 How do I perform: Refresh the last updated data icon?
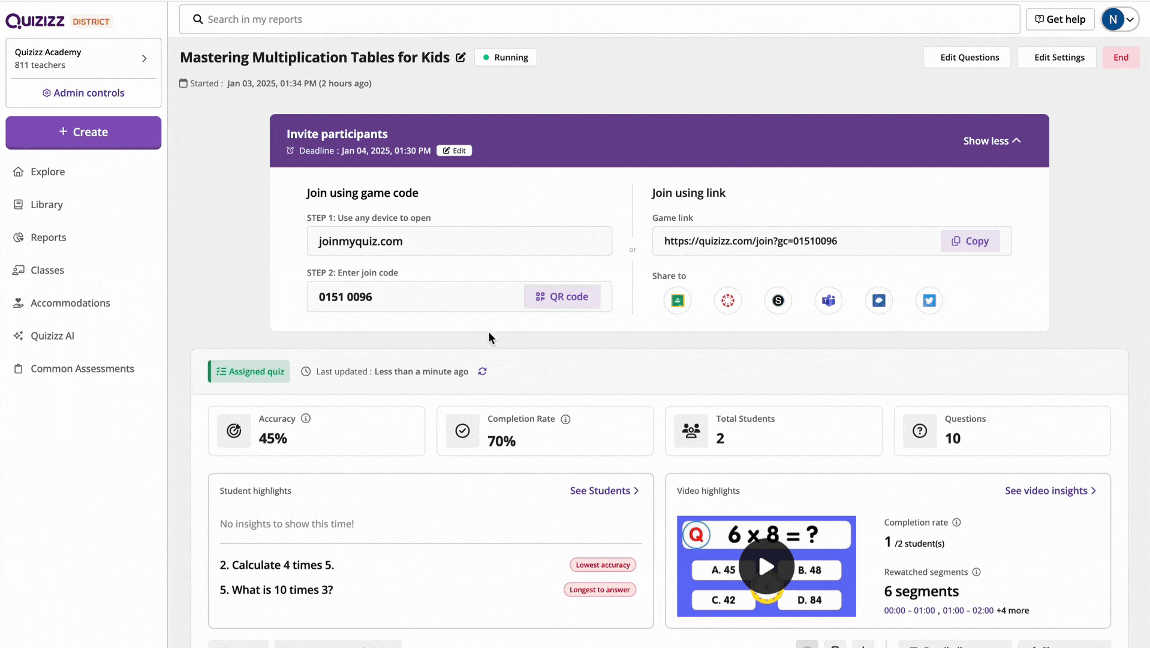pos(483,372)
